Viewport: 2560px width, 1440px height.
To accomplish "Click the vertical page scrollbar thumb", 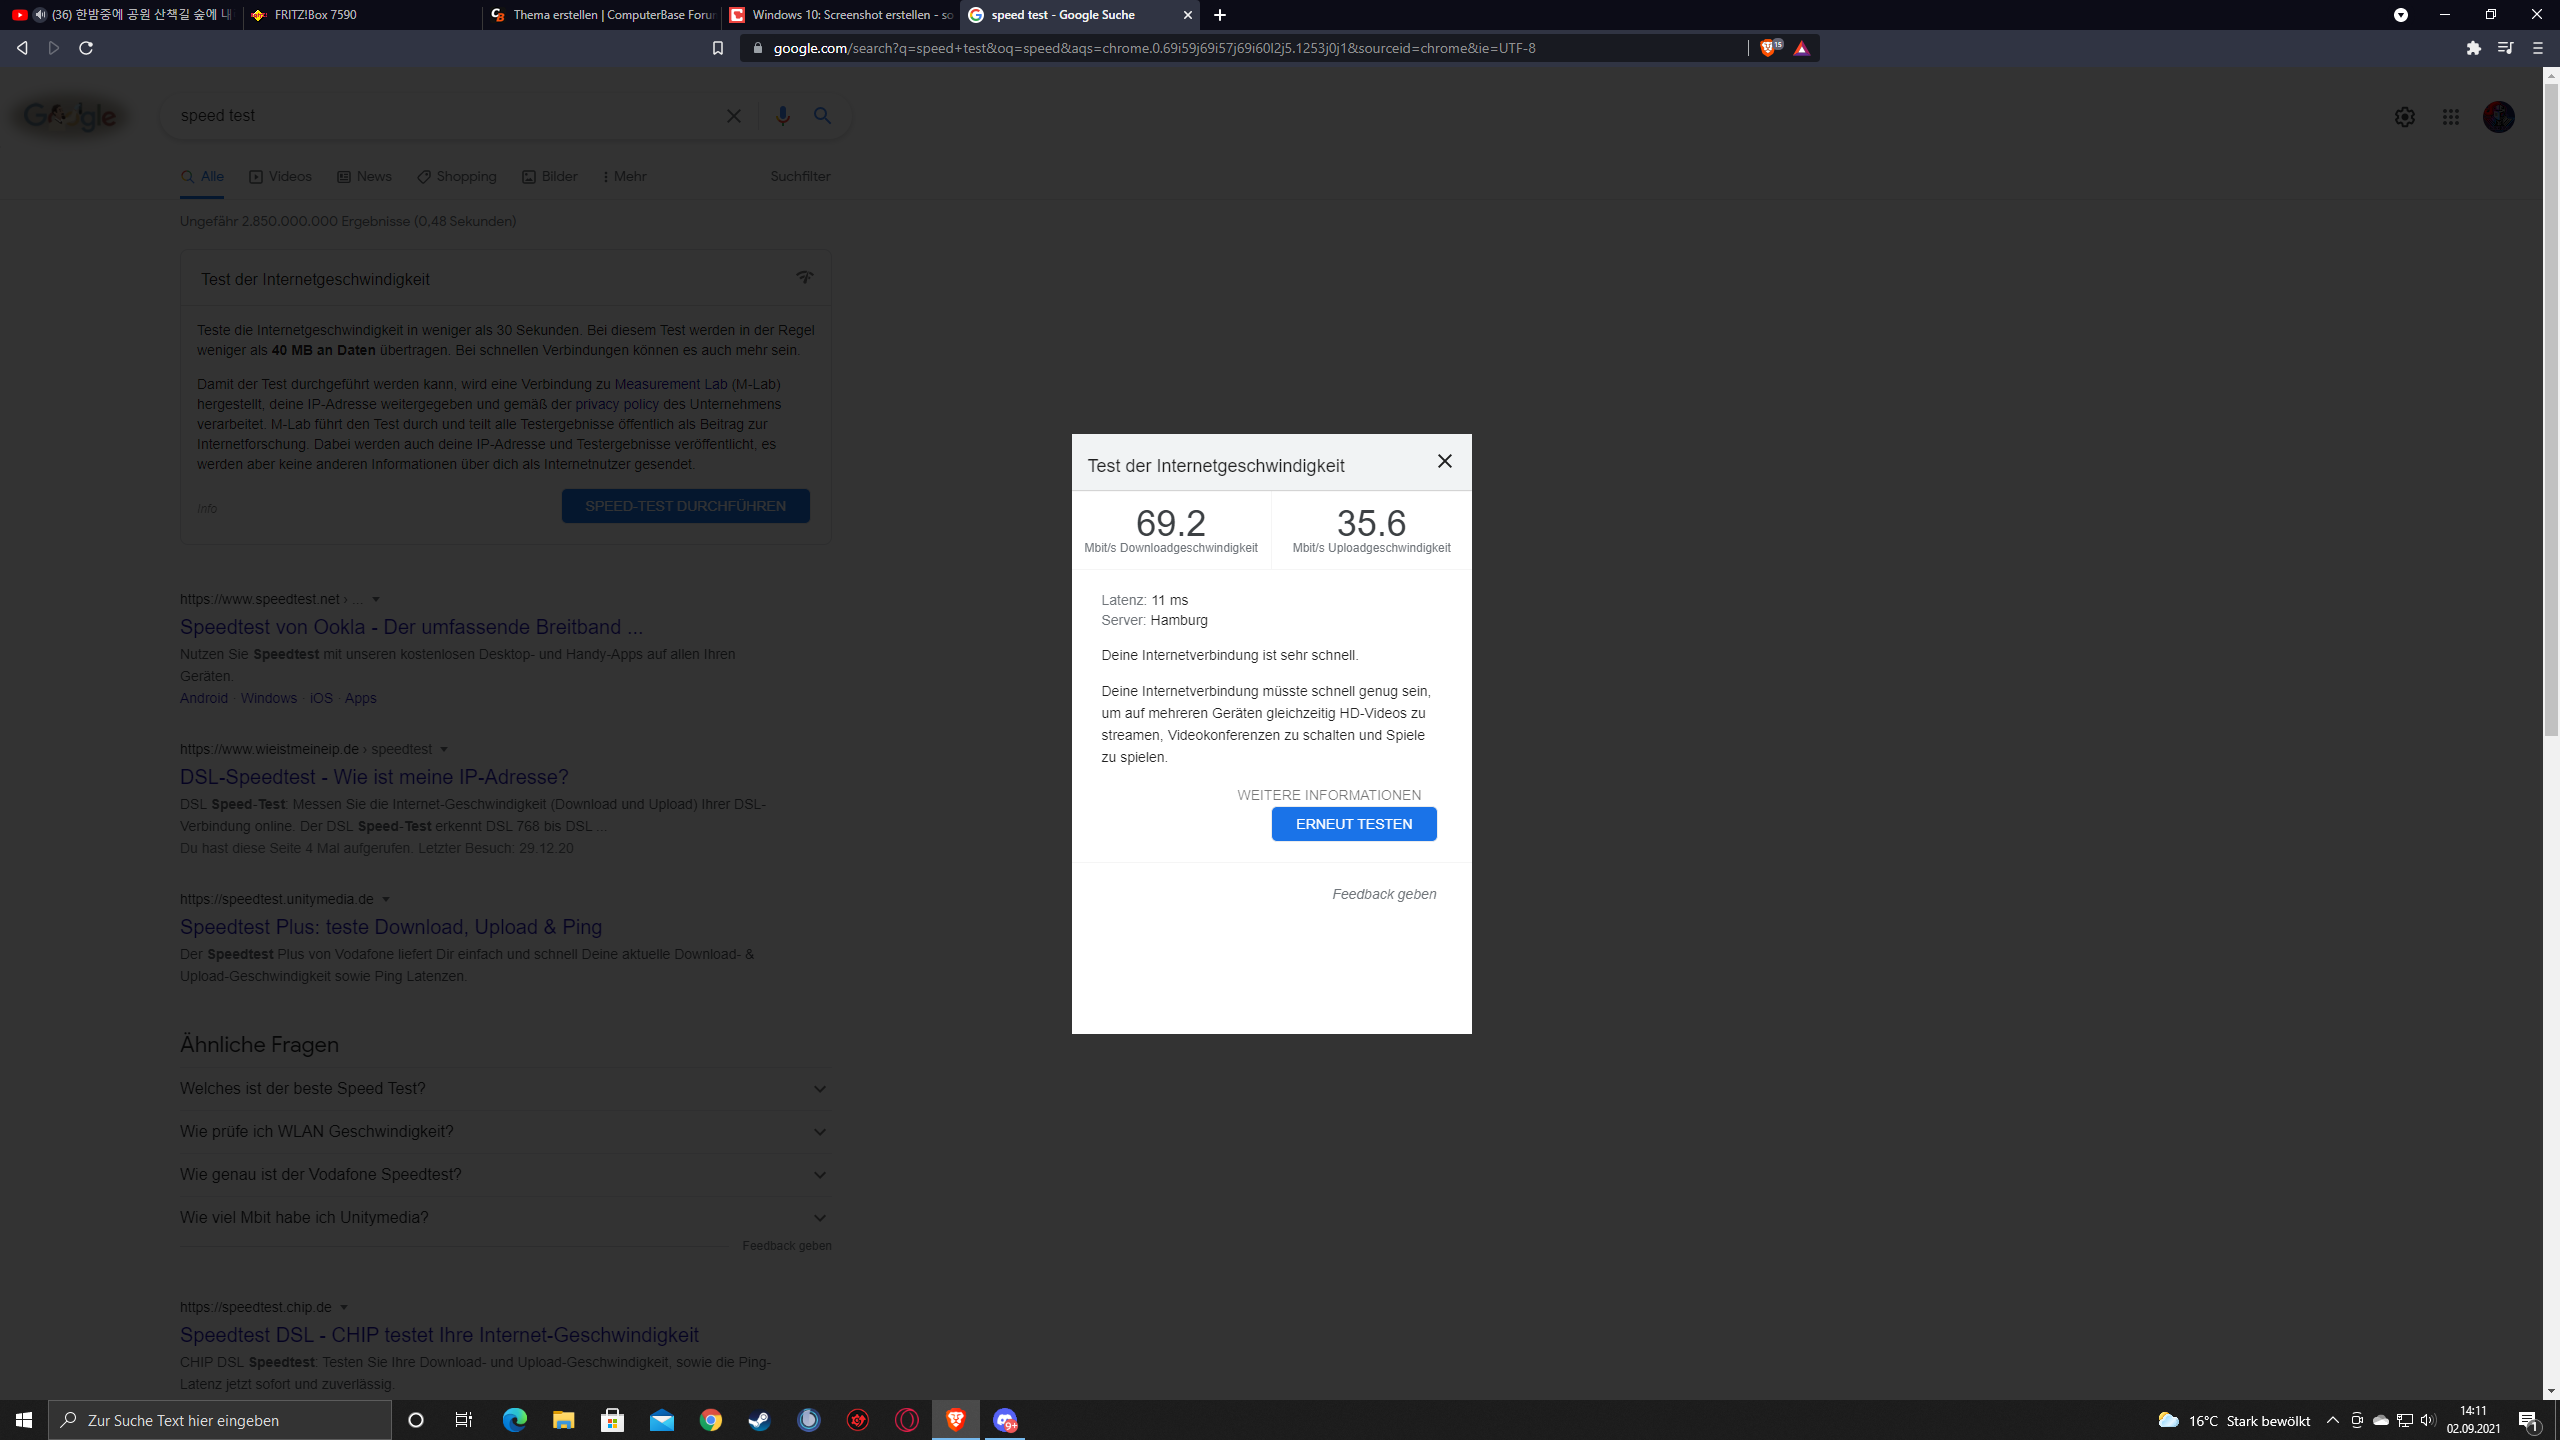I will (2551, 400).
